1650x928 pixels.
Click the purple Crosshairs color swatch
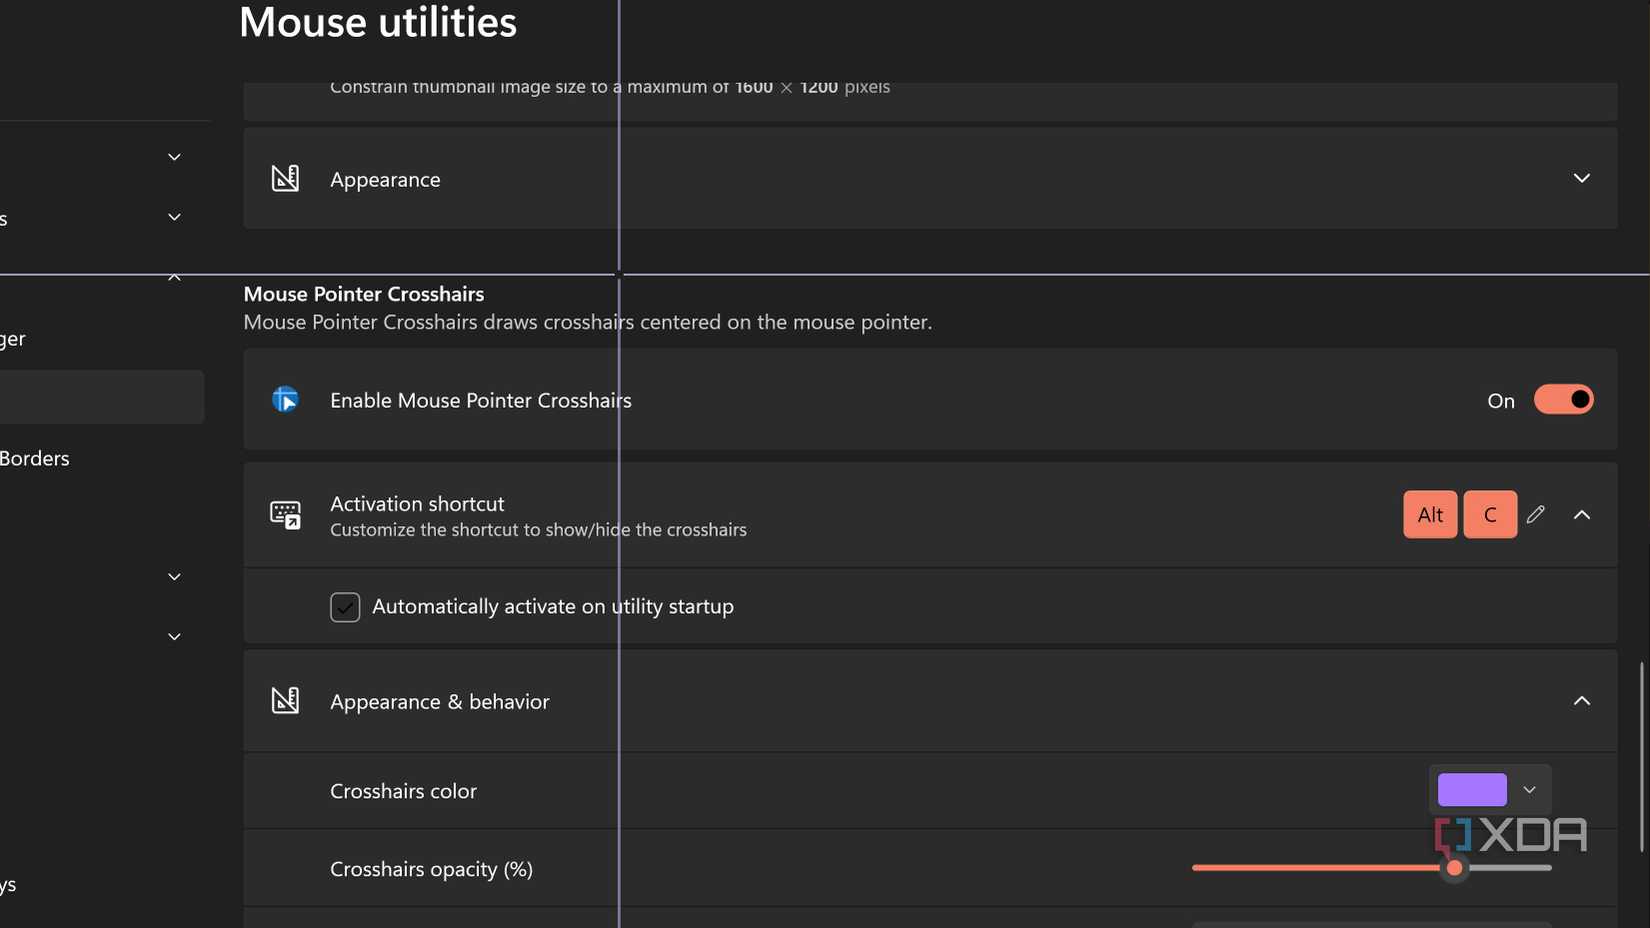(x=1472, y=790)
